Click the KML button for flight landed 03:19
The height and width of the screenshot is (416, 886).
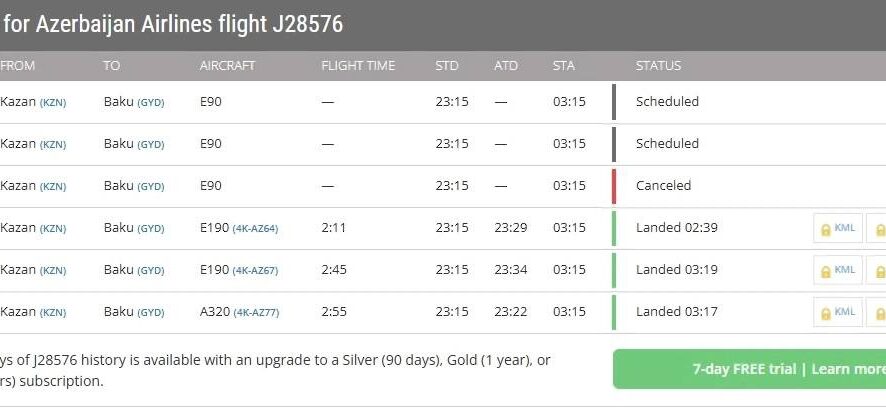coord(838,270)
